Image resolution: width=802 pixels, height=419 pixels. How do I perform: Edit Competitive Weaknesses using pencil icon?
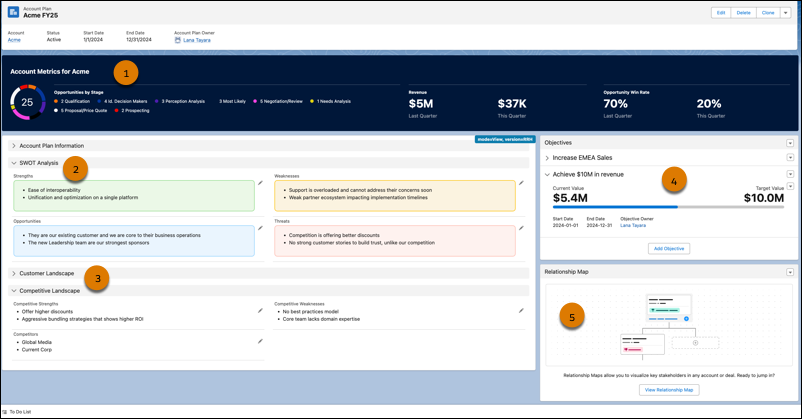(521, 311)
